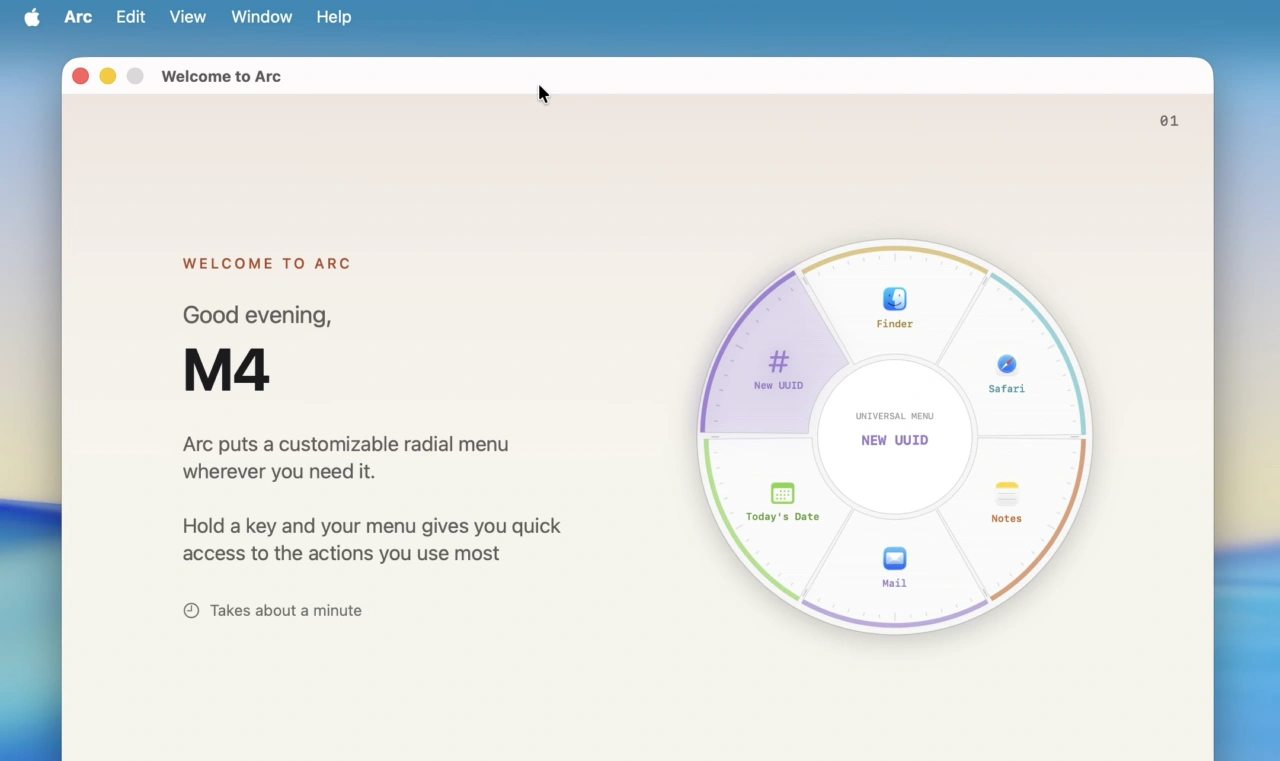This screenshot has width=1280, height=761.
Task: Open the Window menu
Action: [x=262, y=17]
